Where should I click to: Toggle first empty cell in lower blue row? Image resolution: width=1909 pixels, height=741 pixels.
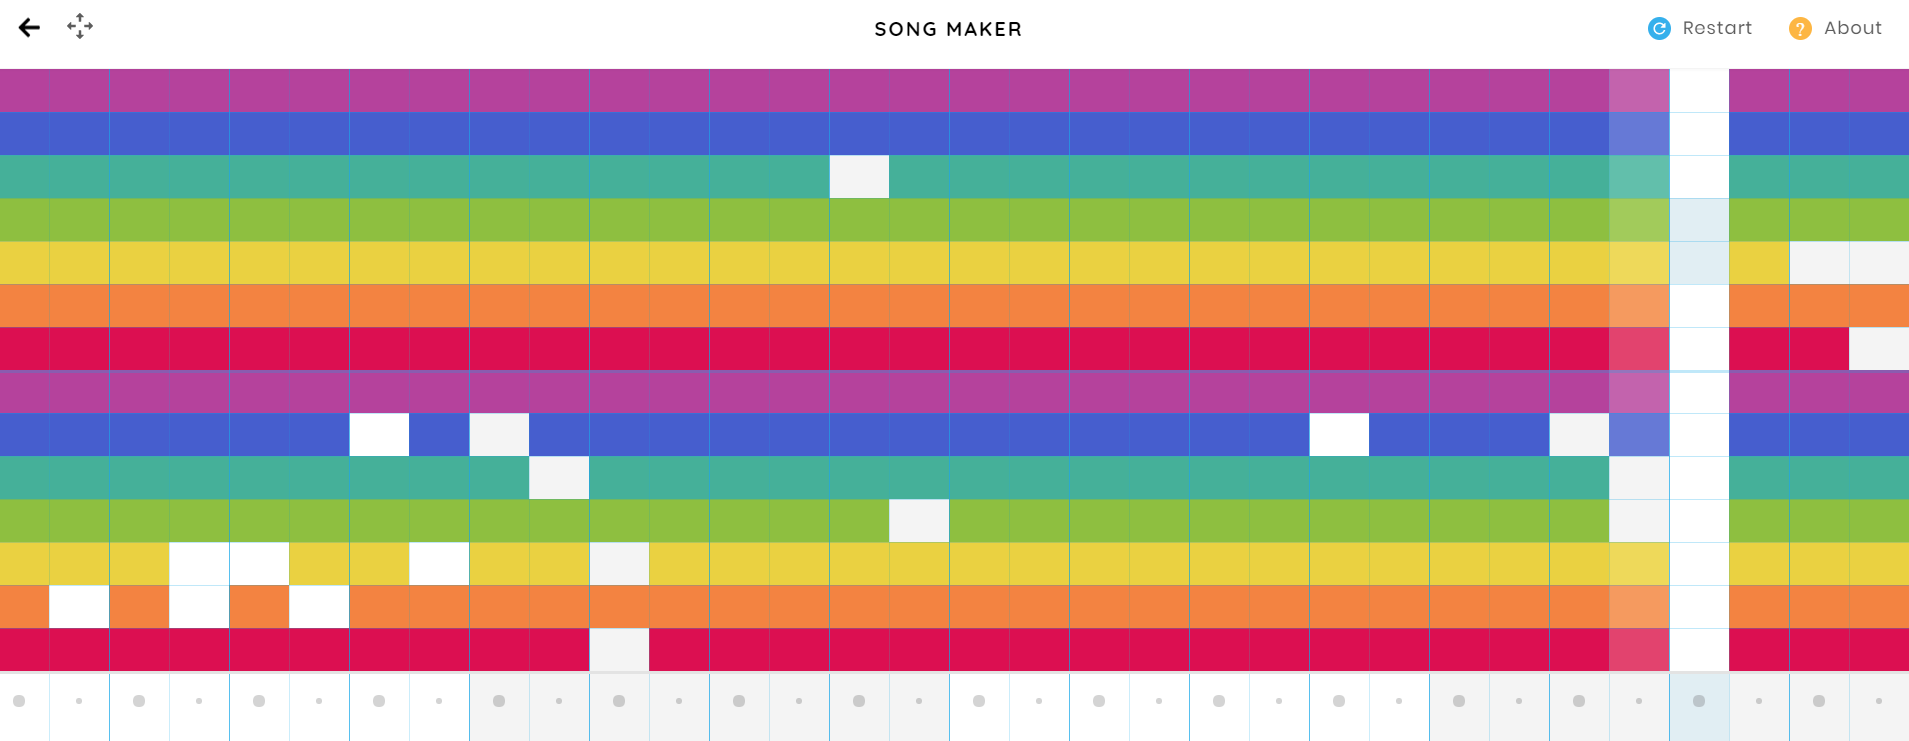coord(379,435)
